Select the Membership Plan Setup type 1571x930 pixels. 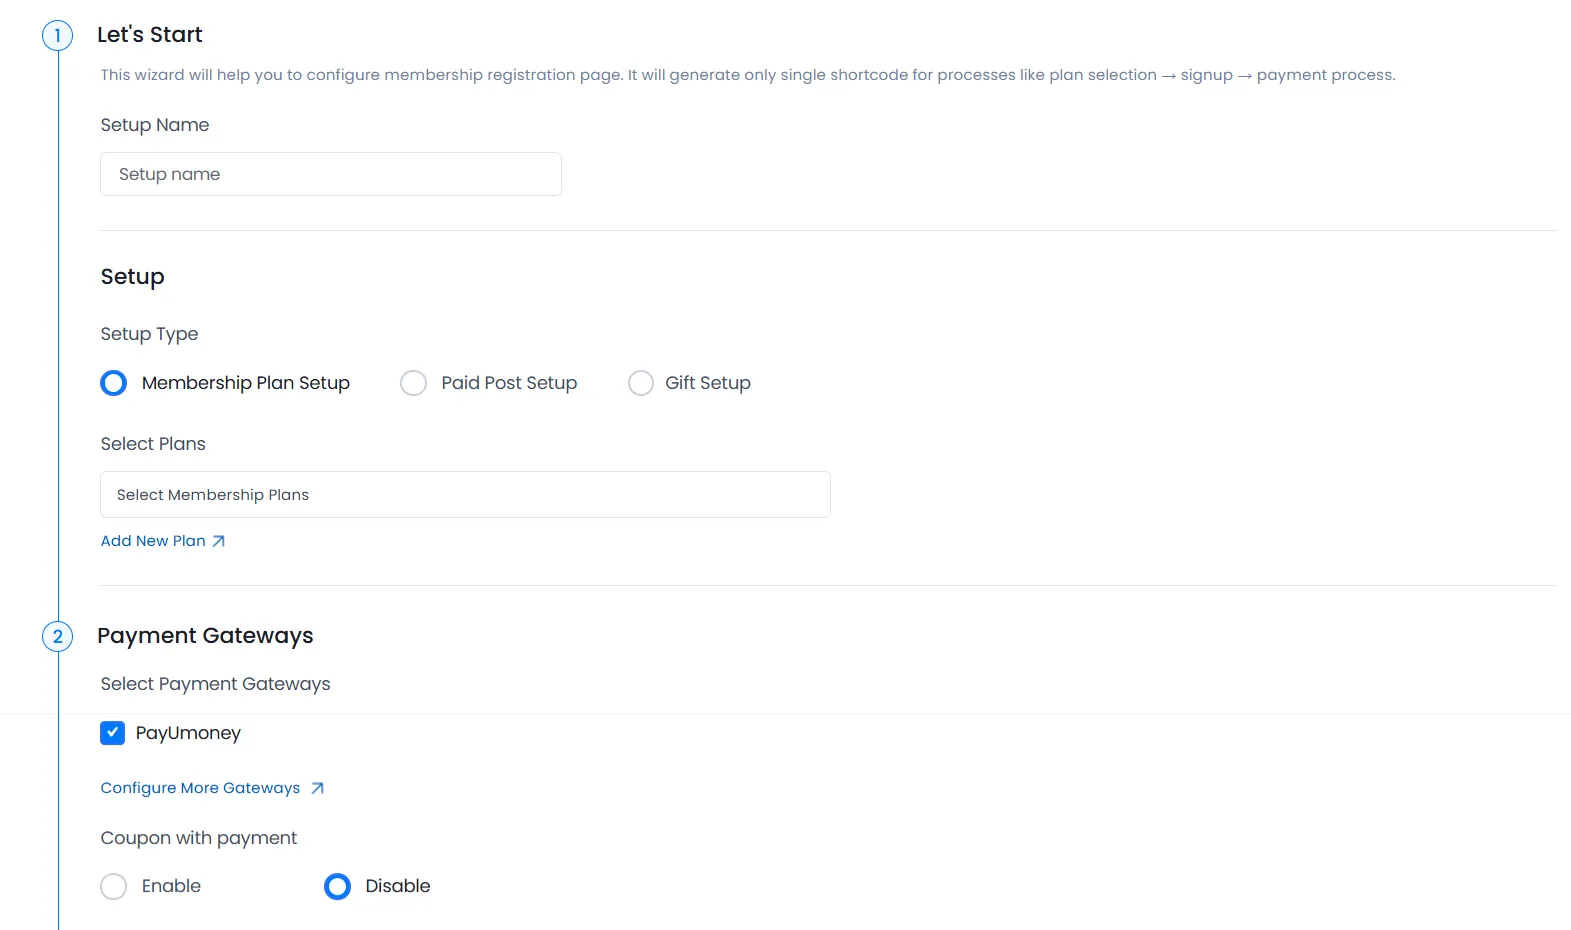[x=113, y=383]
